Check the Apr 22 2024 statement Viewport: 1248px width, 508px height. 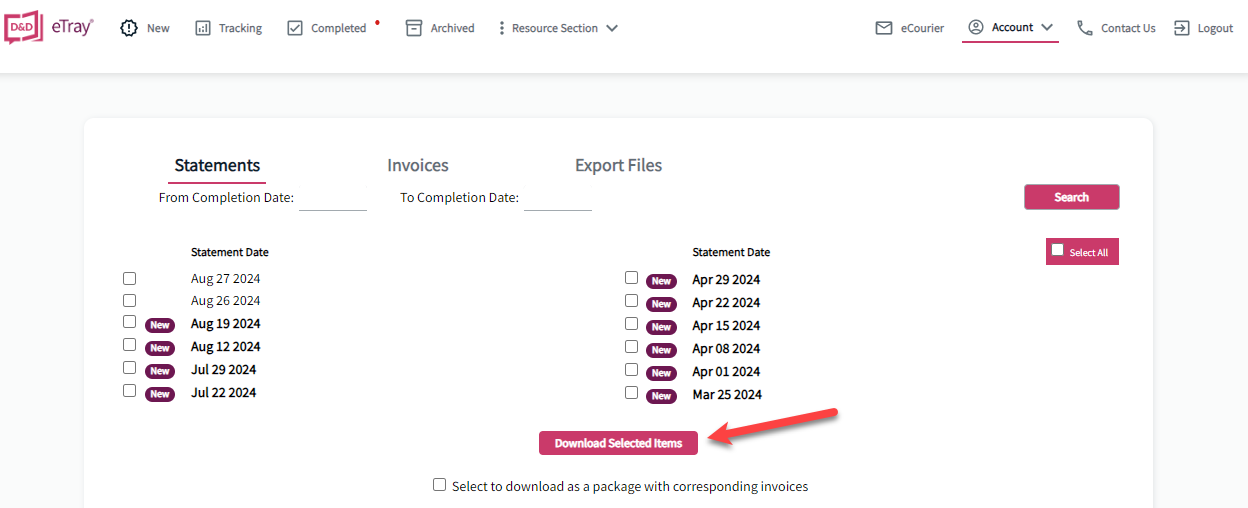click(631, 301)
